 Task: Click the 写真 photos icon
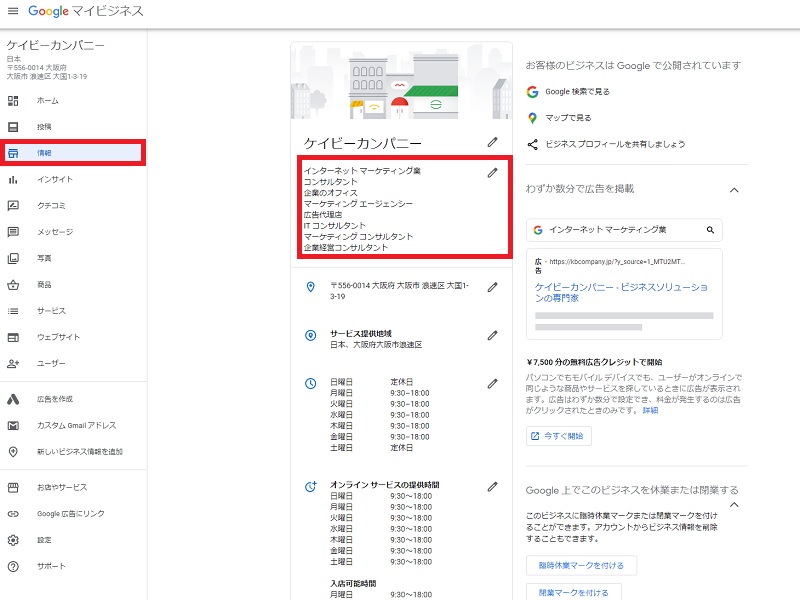pos(13,258)
